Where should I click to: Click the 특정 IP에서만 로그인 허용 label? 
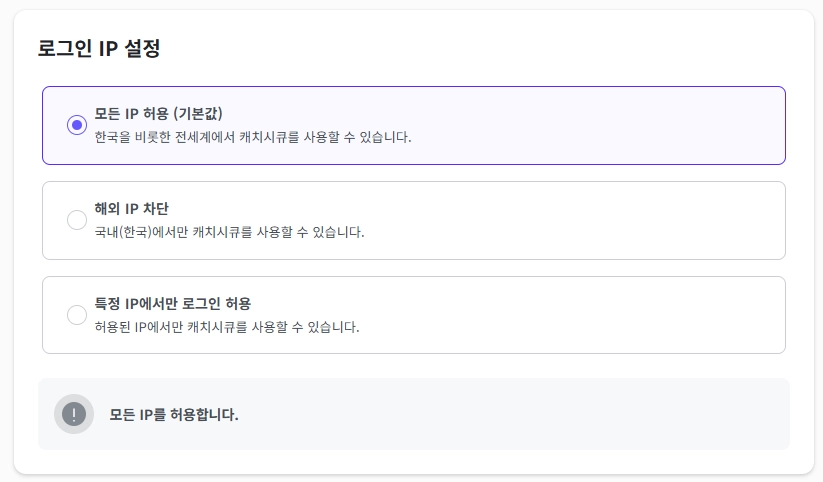point(172,303)
